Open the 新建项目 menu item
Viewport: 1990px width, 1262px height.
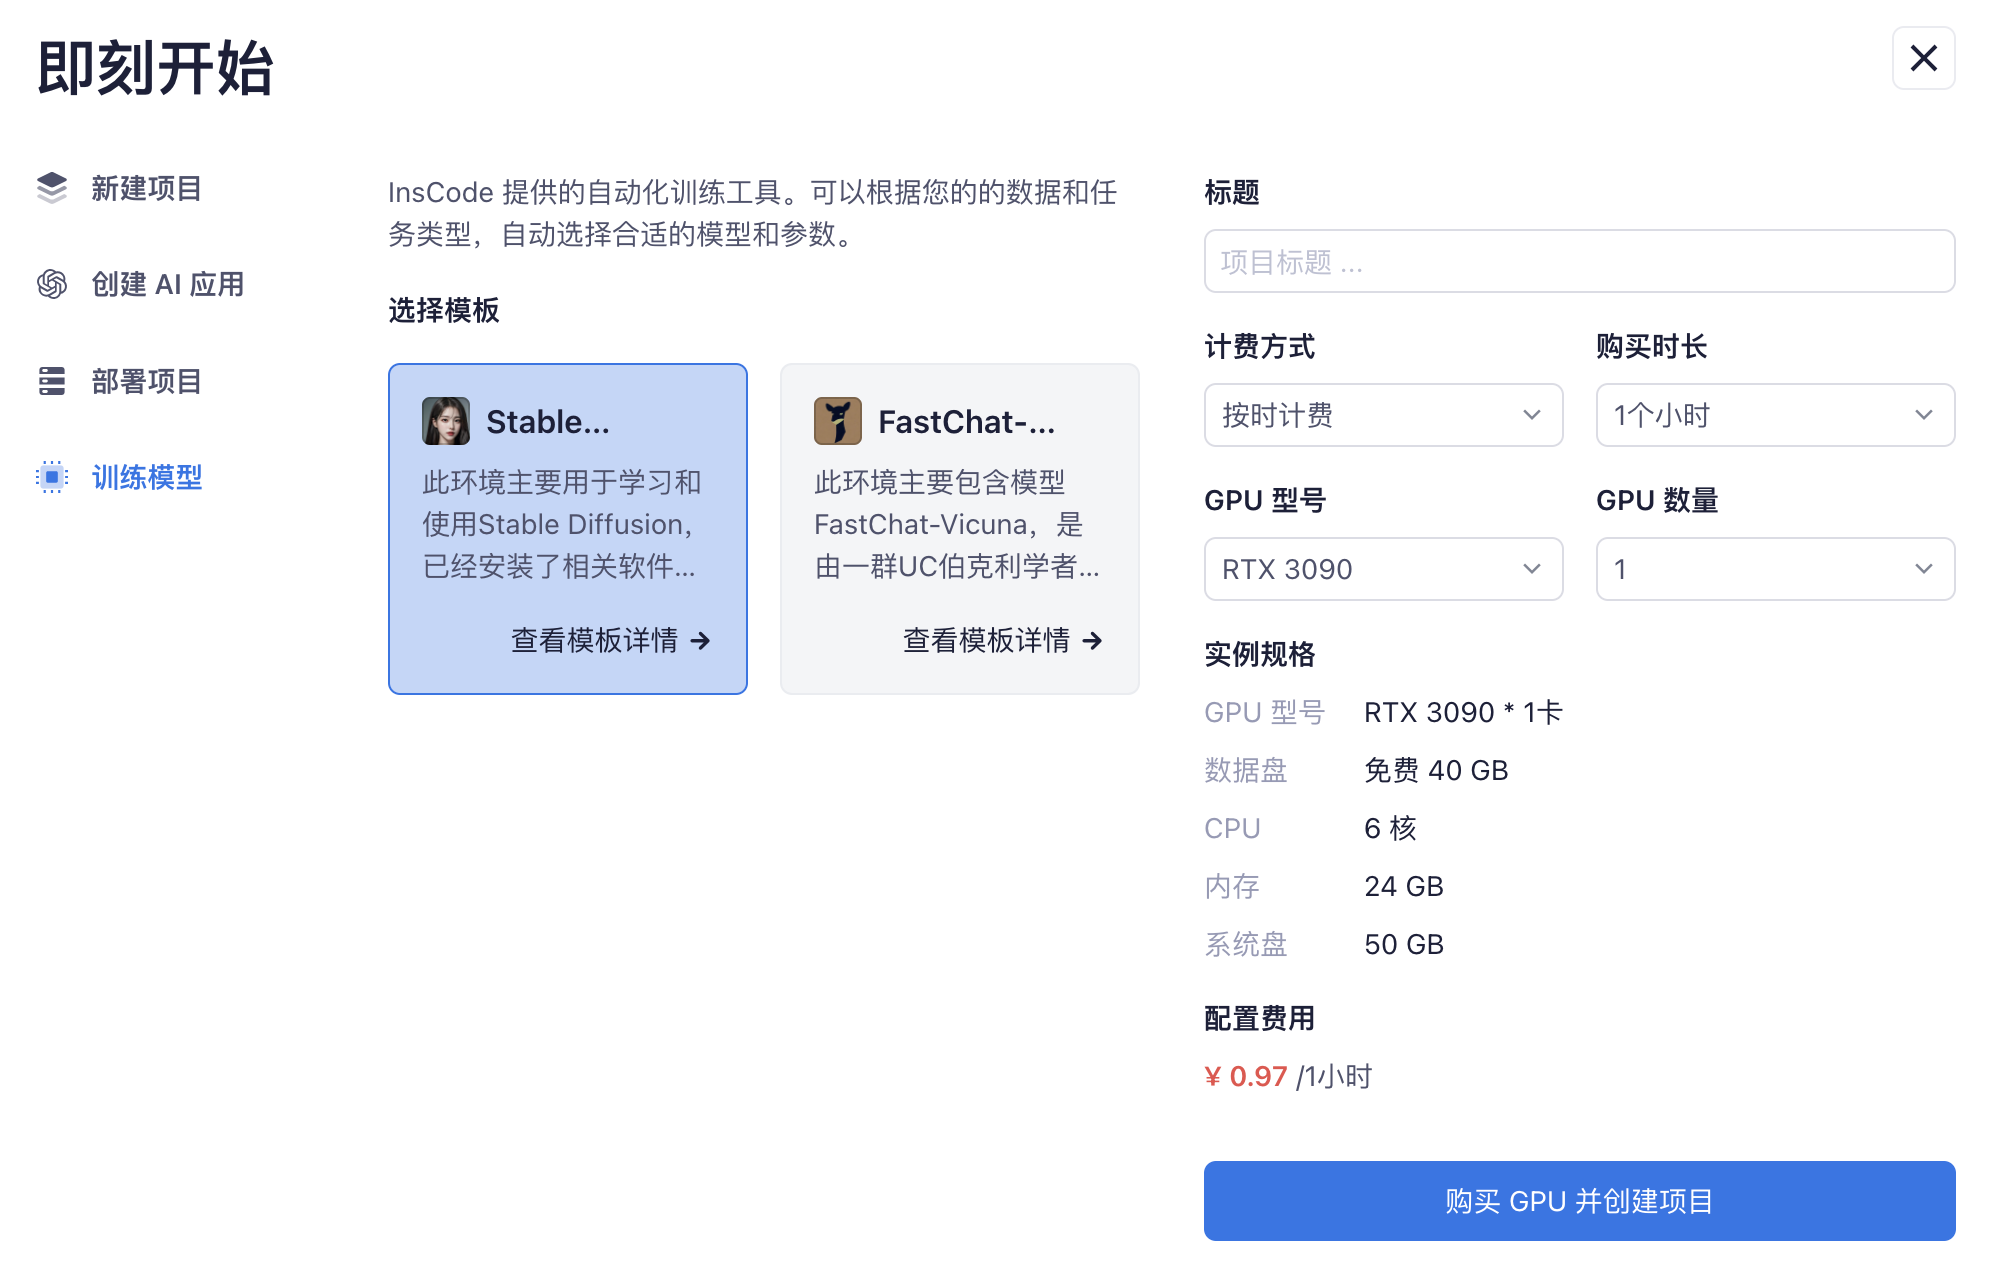[x=120, y=188]
